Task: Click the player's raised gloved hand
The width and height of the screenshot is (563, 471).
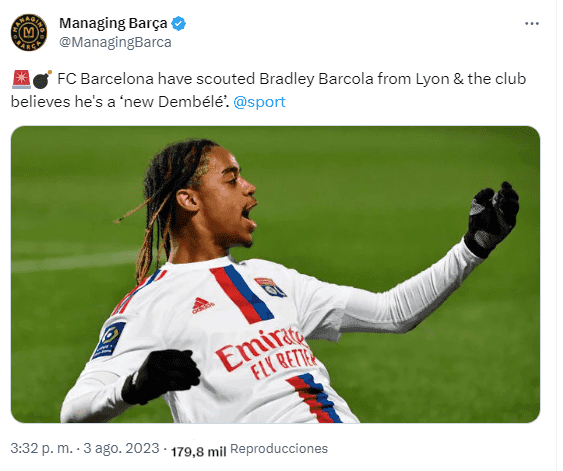Action: (x=492, y=218)
